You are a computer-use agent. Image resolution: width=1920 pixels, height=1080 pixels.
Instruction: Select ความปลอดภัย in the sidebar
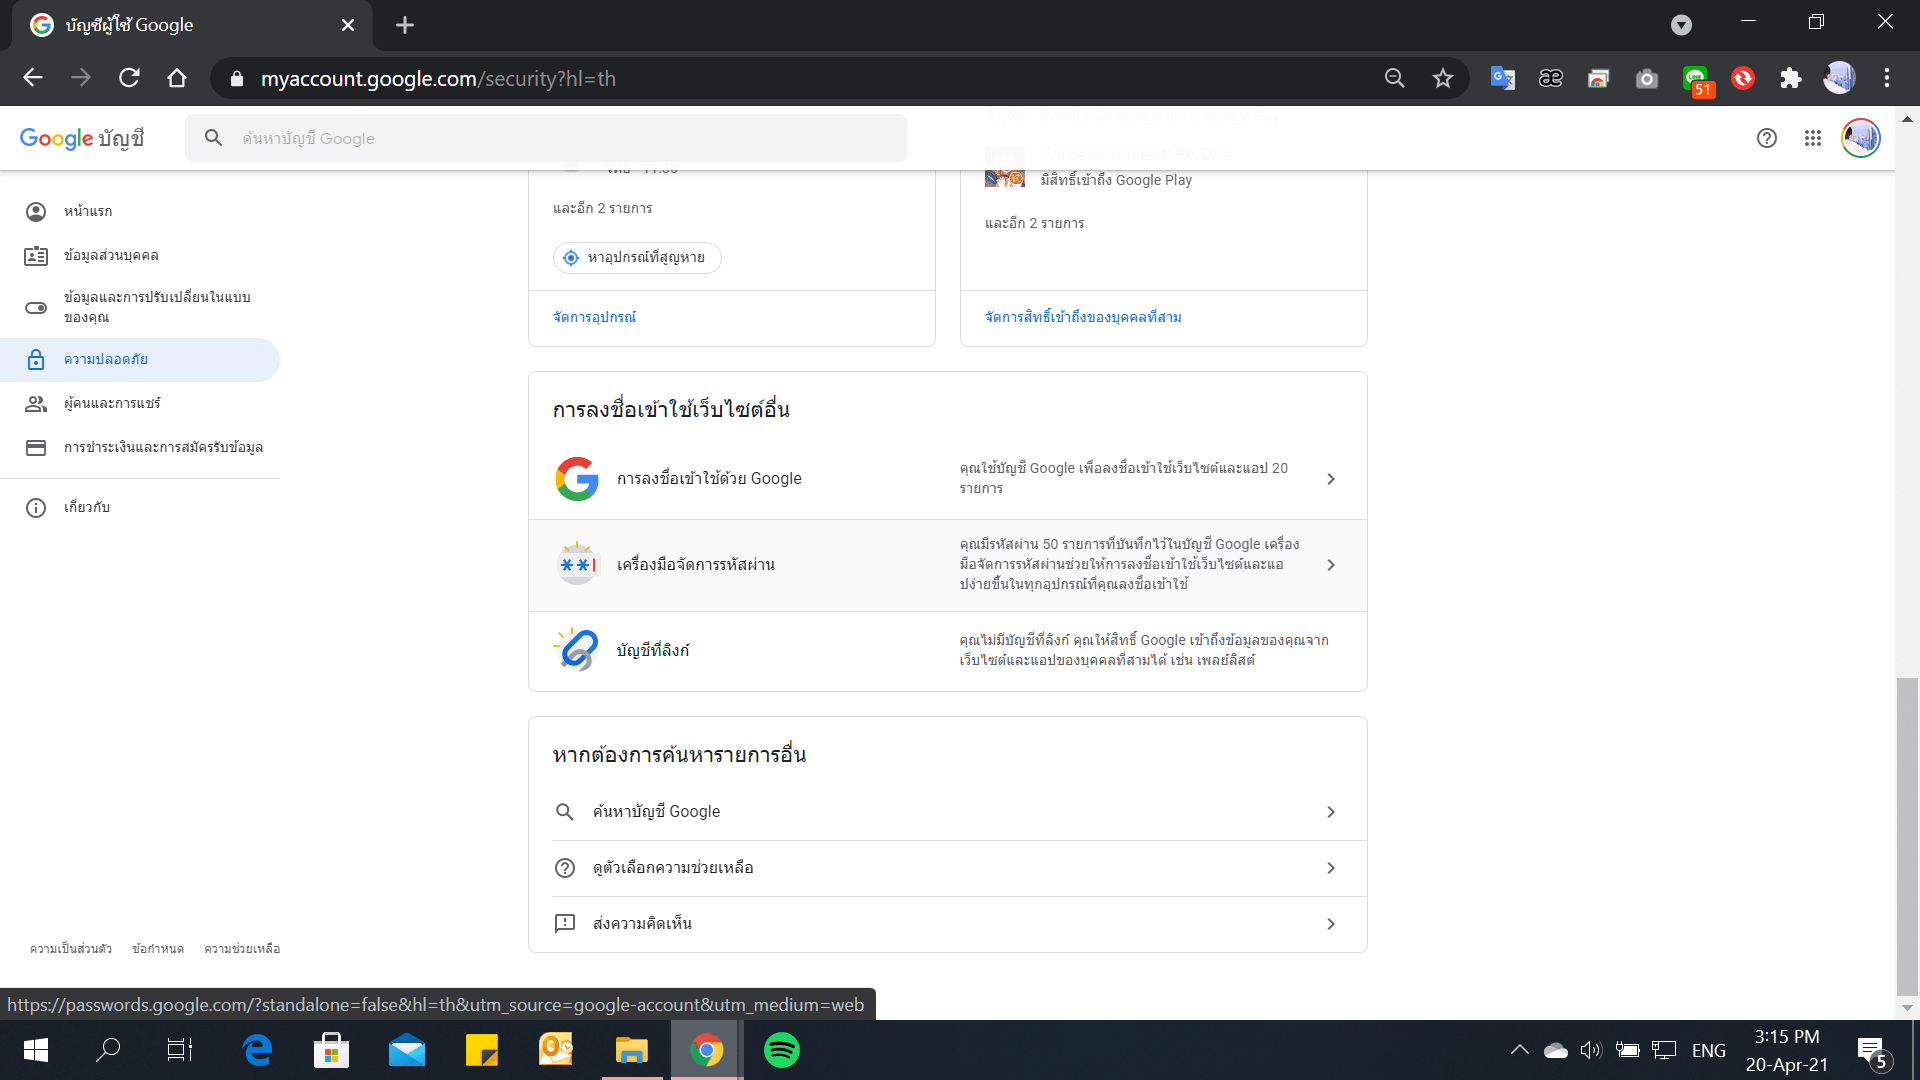pos(140,359)
